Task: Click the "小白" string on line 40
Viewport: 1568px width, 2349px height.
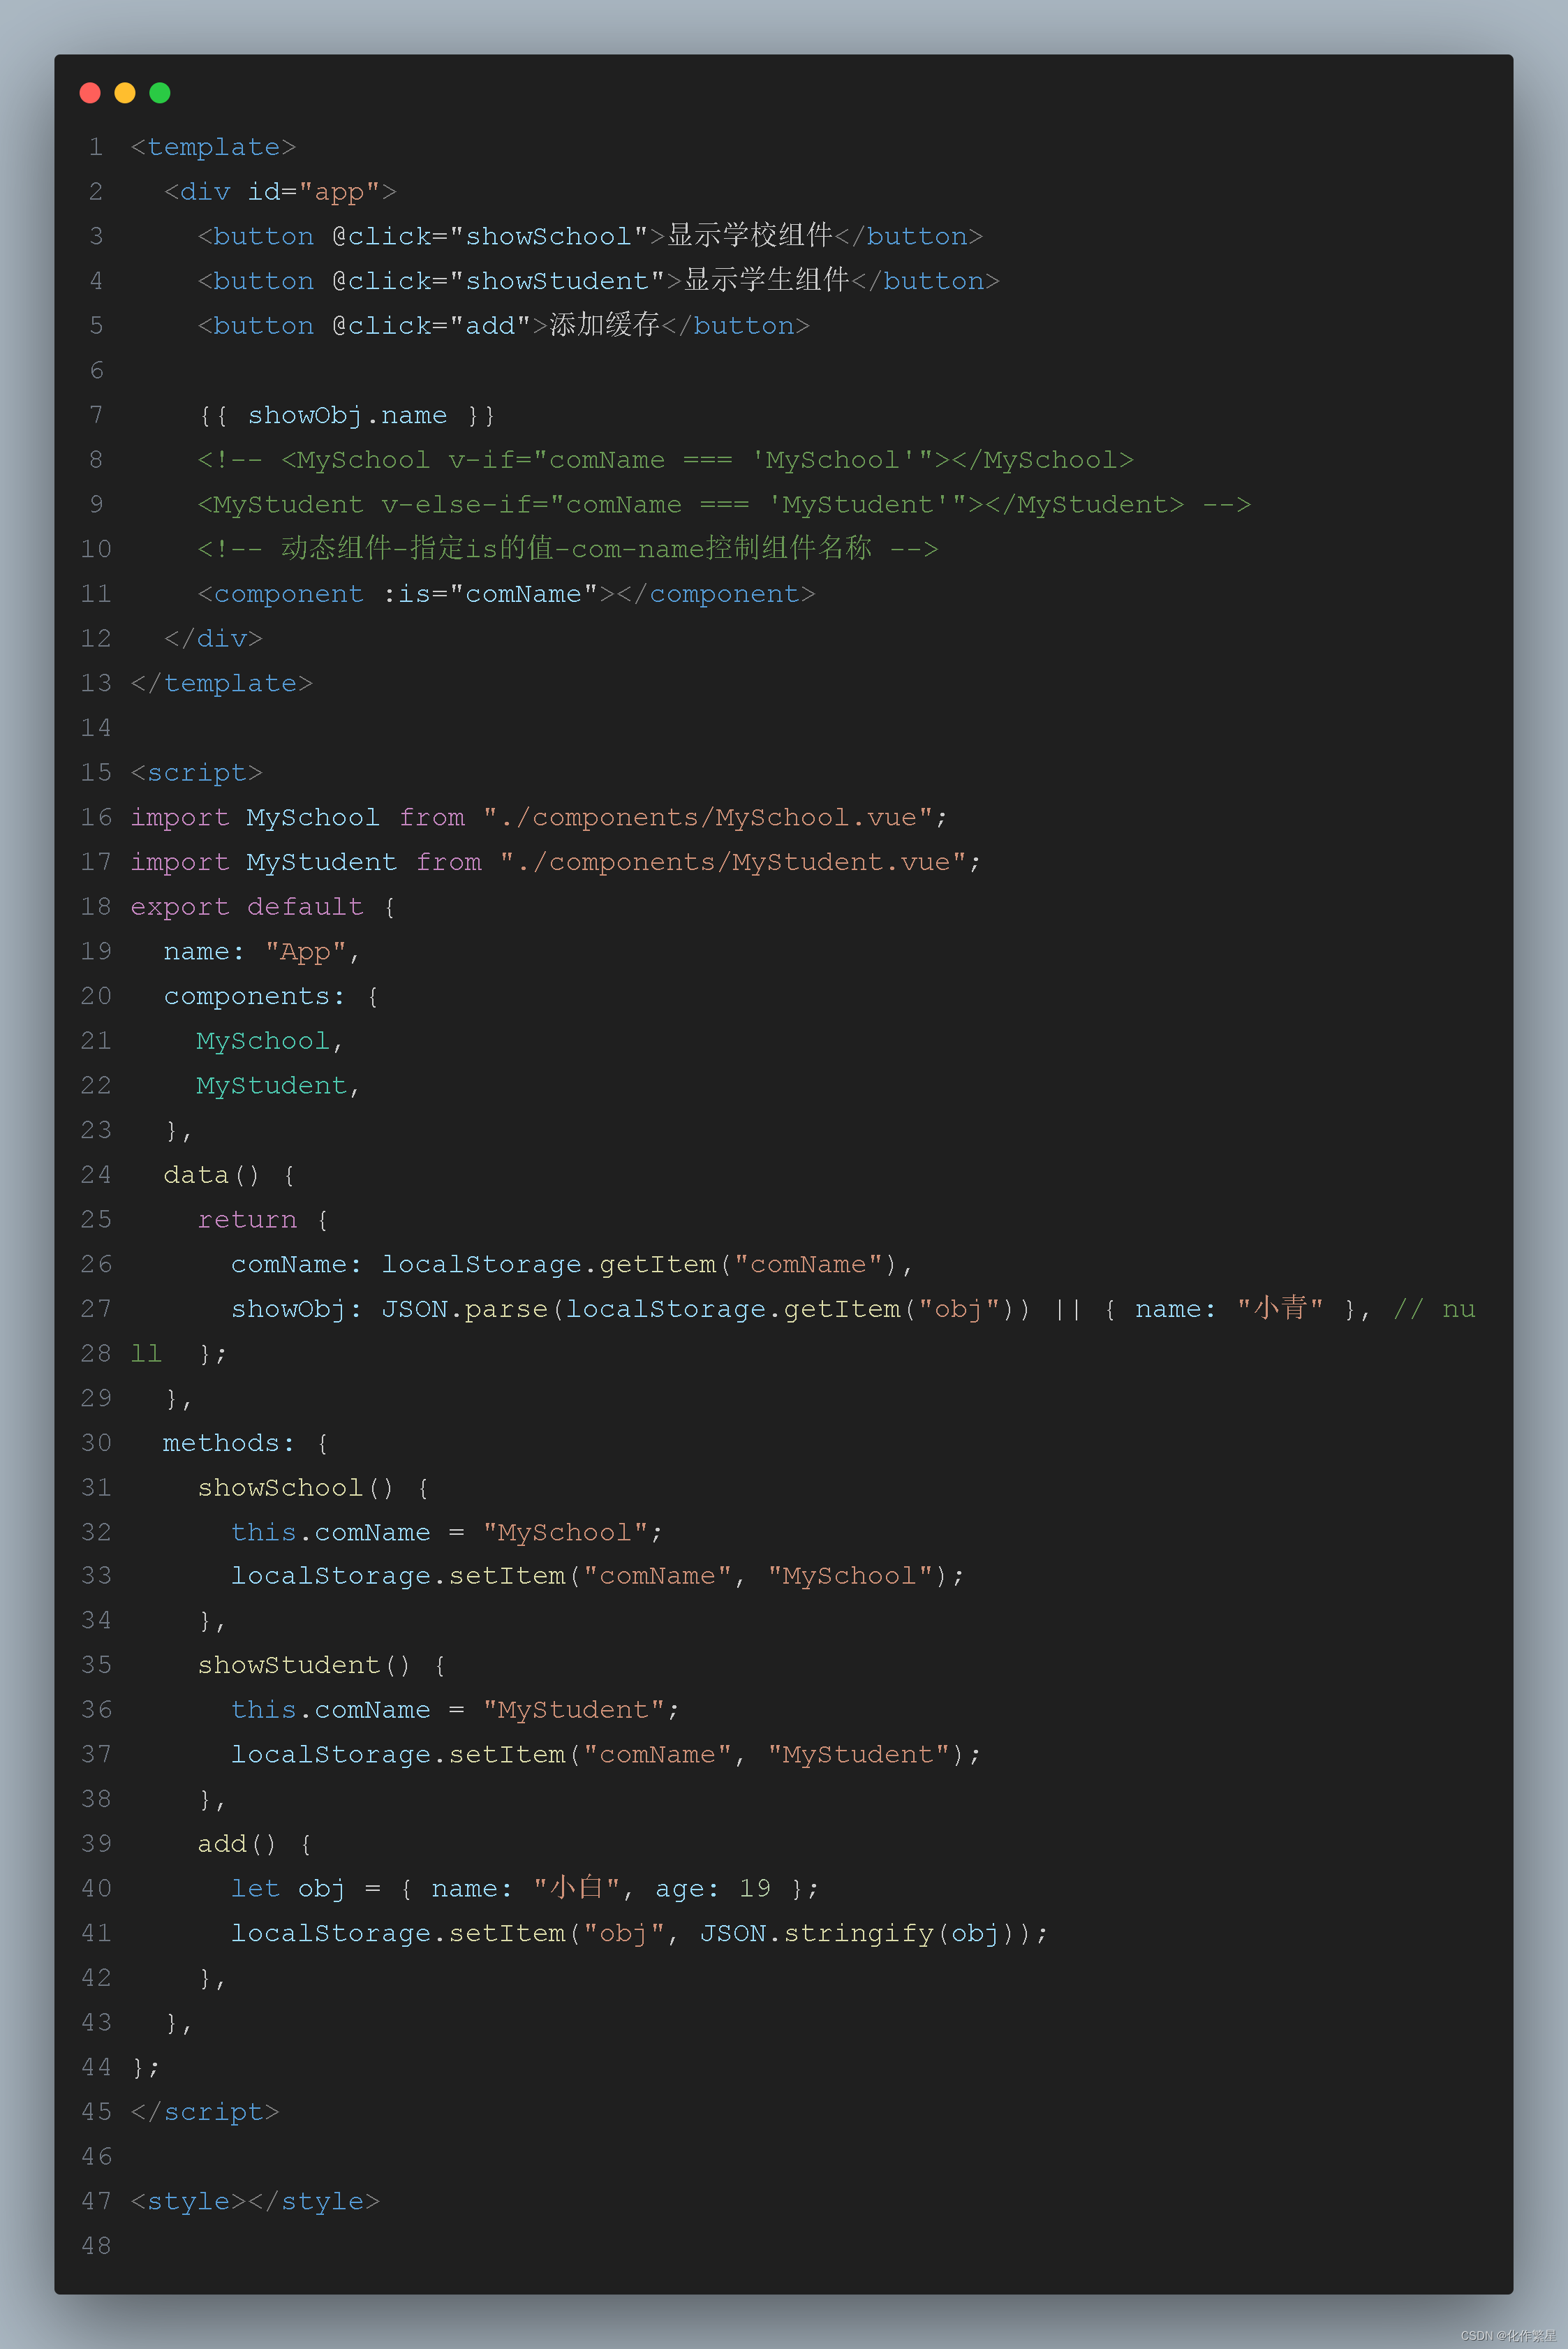Action: [x=577, y=1888]
